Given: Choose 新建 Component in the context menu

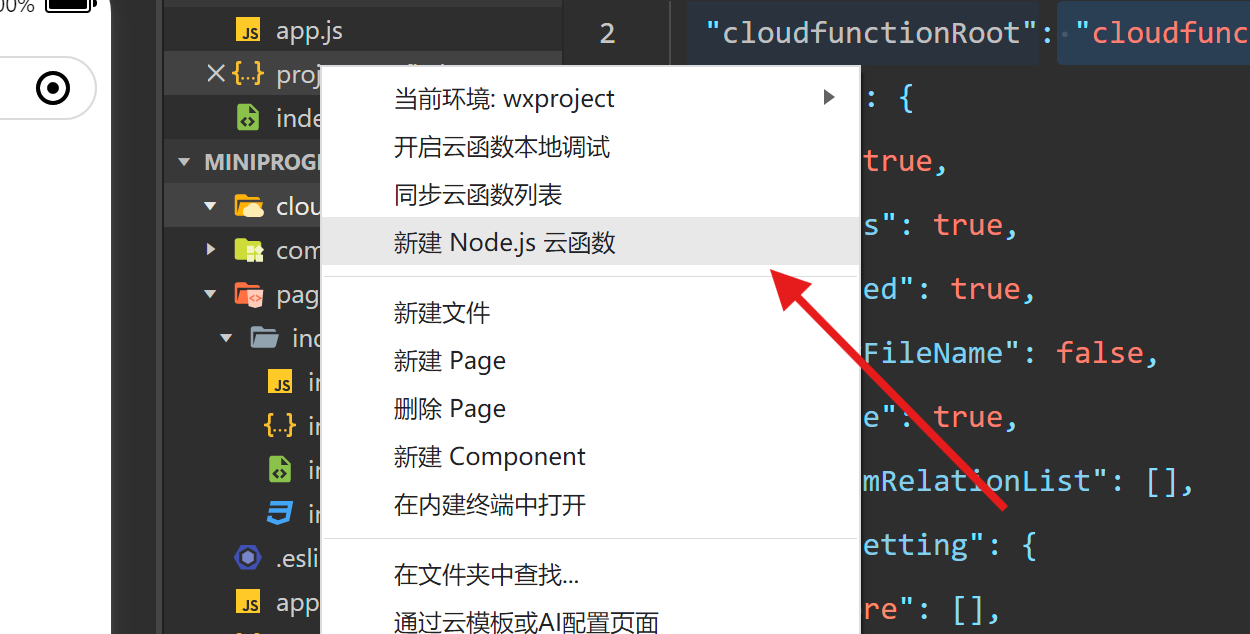Looking at the screenshot, I should pyautogui.click(x=490, y=456).
